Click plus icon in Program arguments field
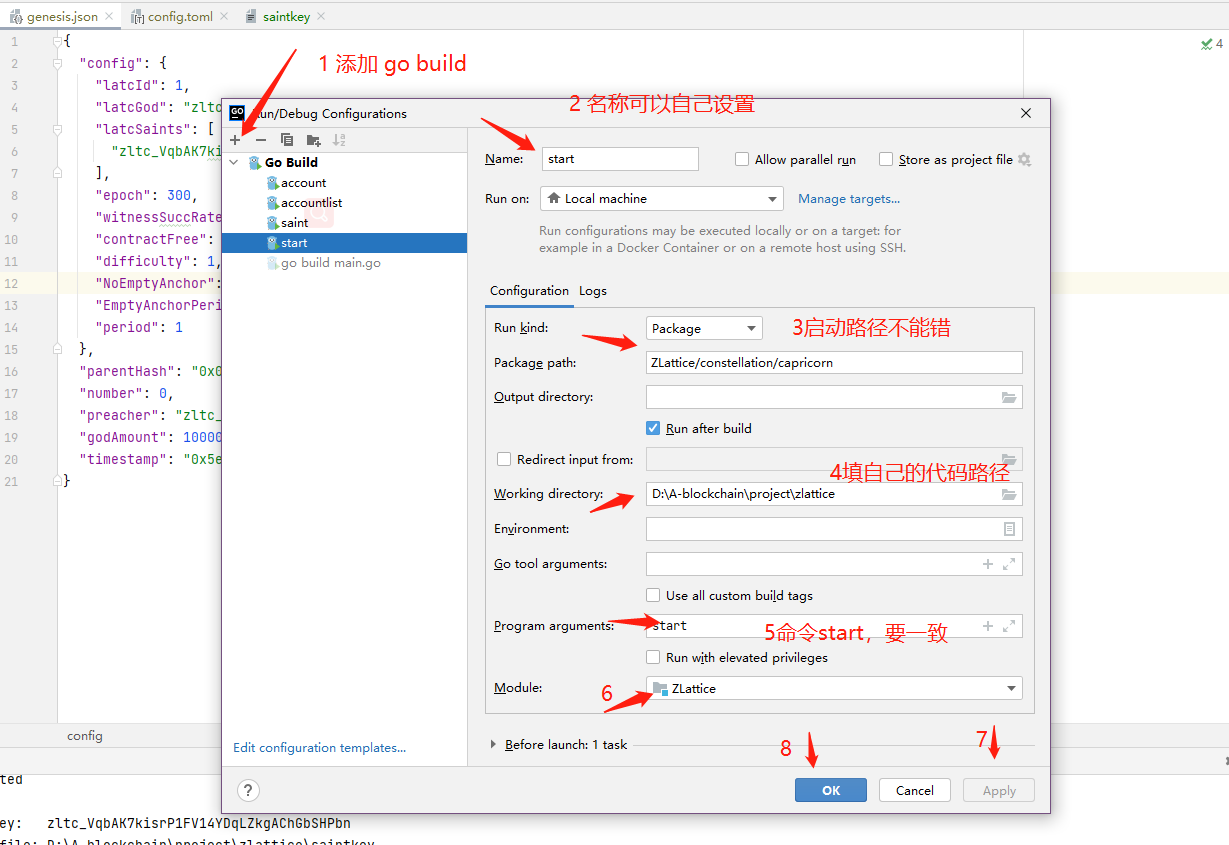The width and height of the screenshot is (1229, 845). tap(988, 626)
